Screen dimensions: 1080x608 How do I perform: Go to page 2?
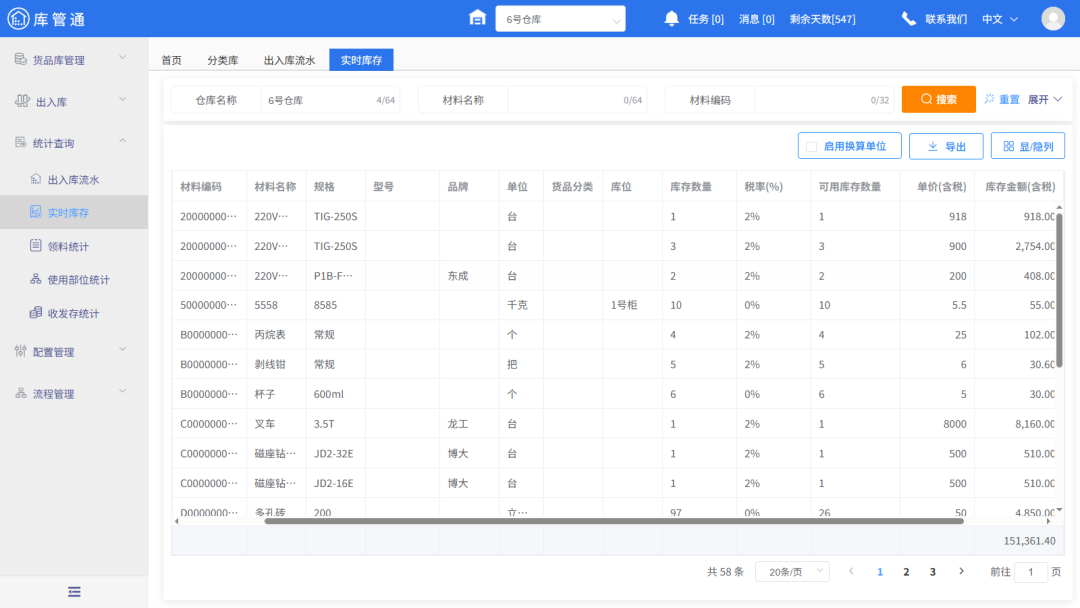(x=906, y=572)
